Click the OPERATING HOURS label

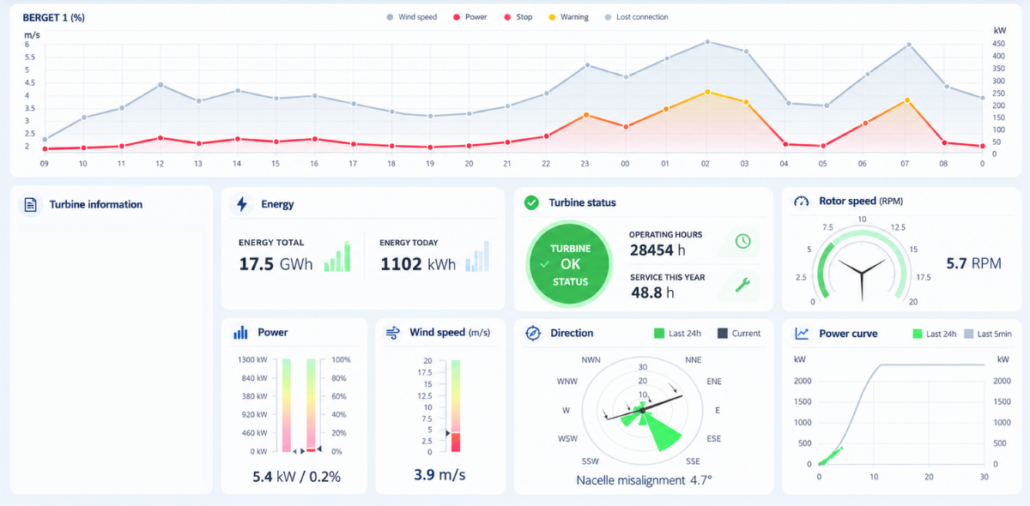pyautogui.click(x=665, y=235)
